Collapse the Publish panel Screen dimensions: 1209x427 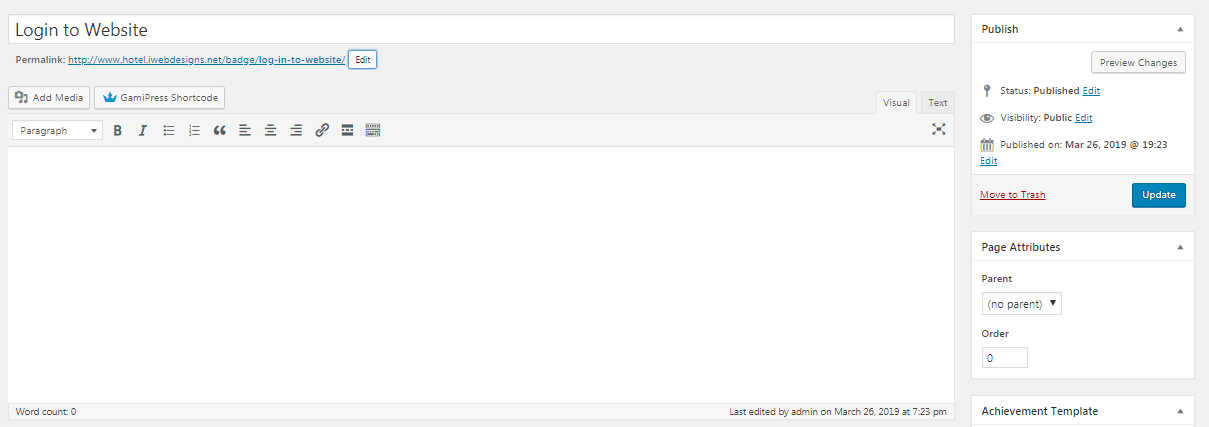(x=1180, y=29)
